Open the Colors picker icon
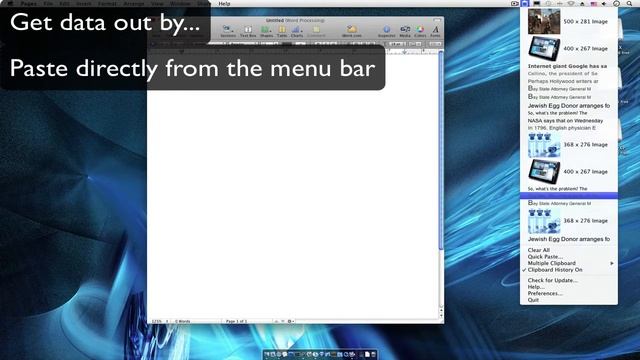The image size is (640, 360). [x=420, y=31]
